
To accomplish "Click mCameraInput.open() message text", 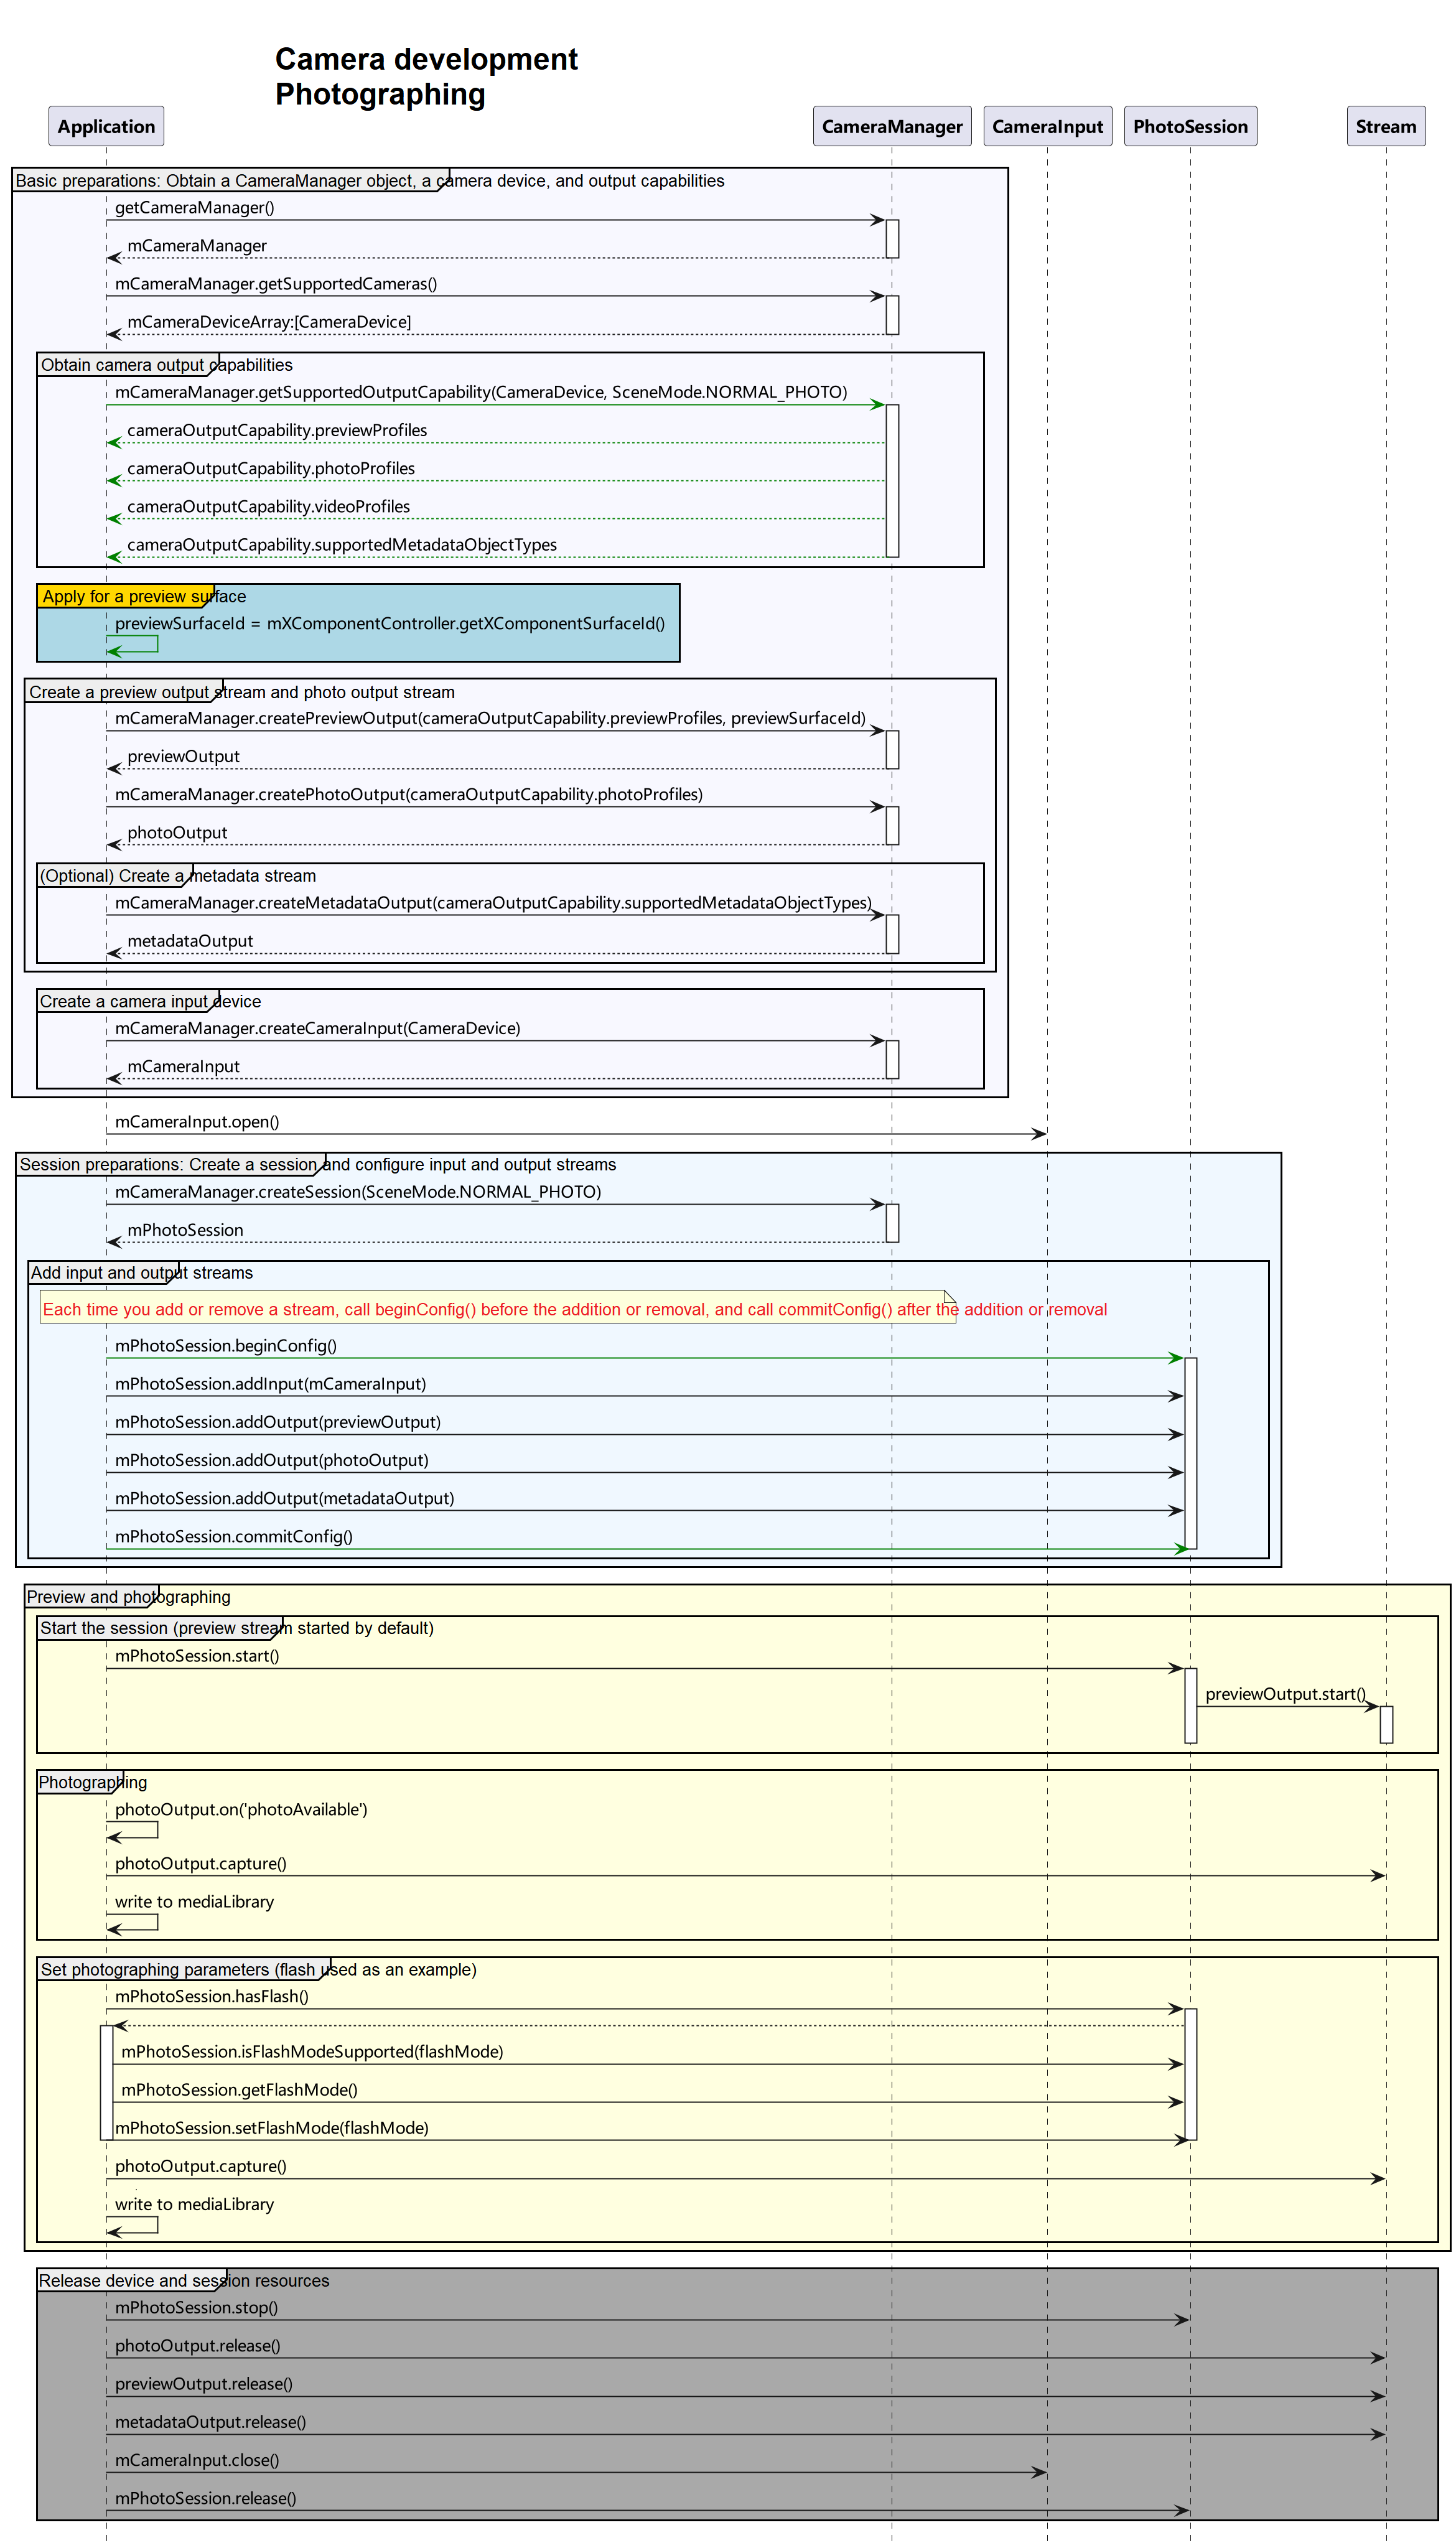I will pyautogui.click(x=197, y=1122).
